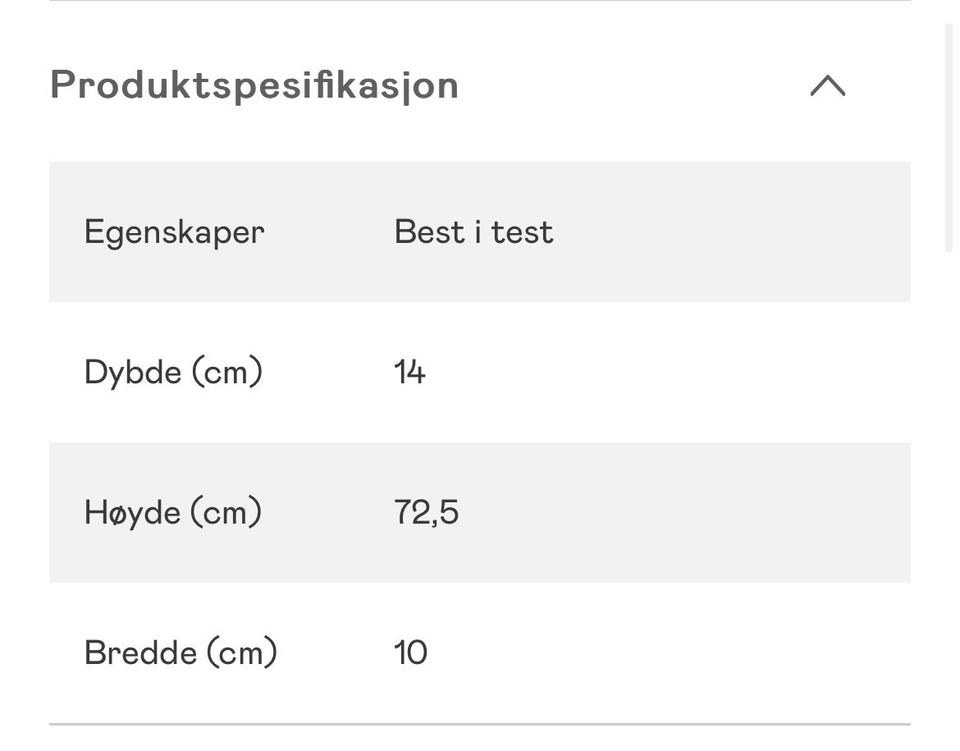
Task: Click the Egenskaper row label
Action: (174, 232)
